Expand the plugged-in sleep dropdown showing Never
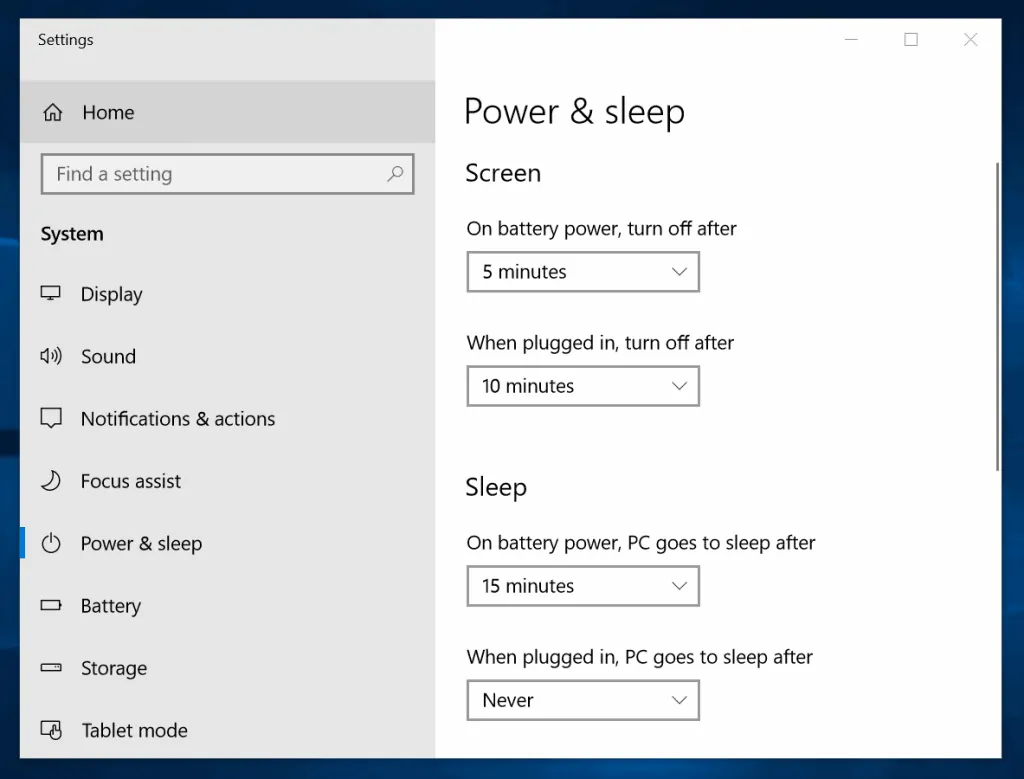Viewport: 1024px width, 779px height. click(583, 700)
